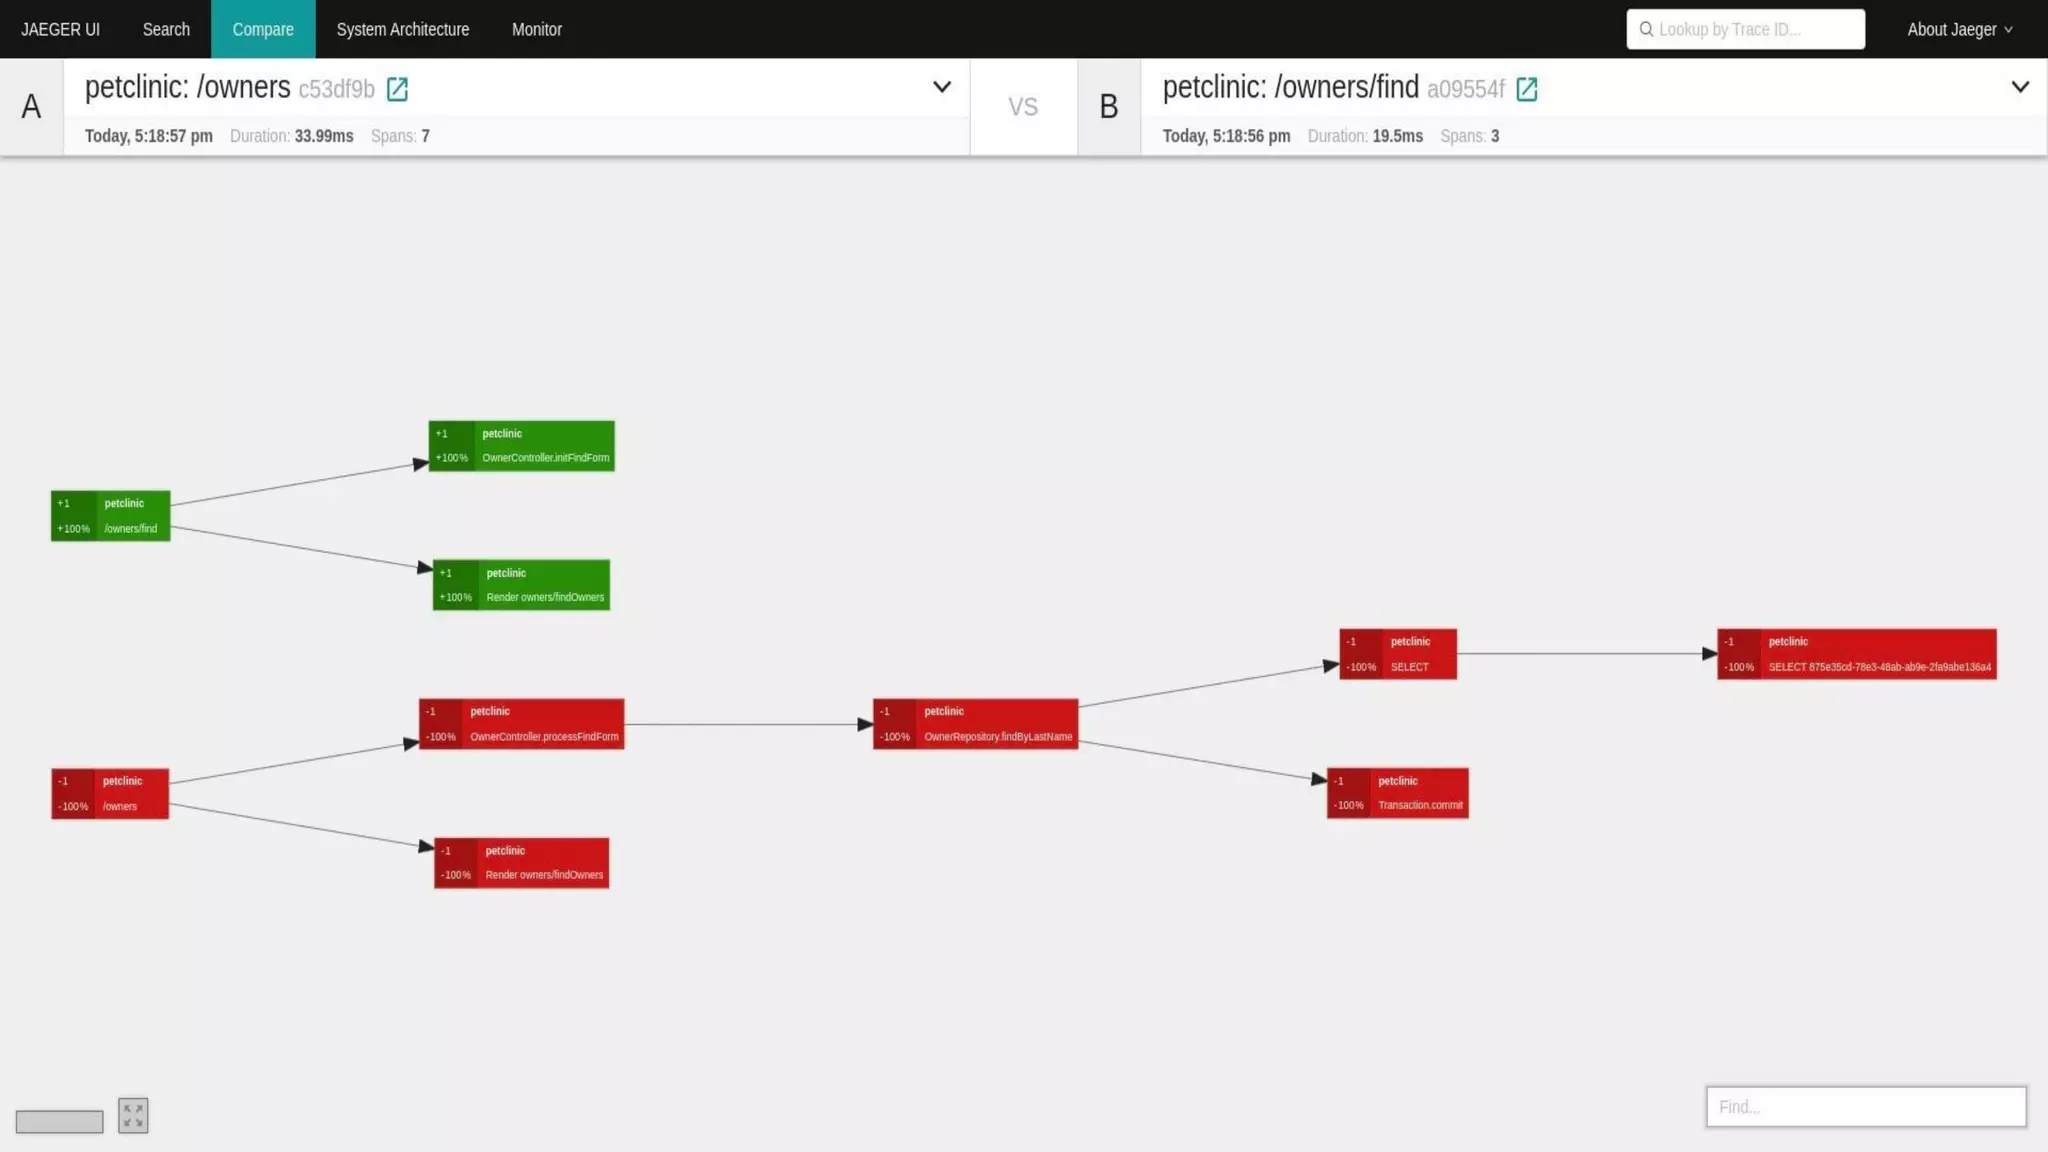Switch to the Search tab
2048x1152 pixels.
click(166, 29)
